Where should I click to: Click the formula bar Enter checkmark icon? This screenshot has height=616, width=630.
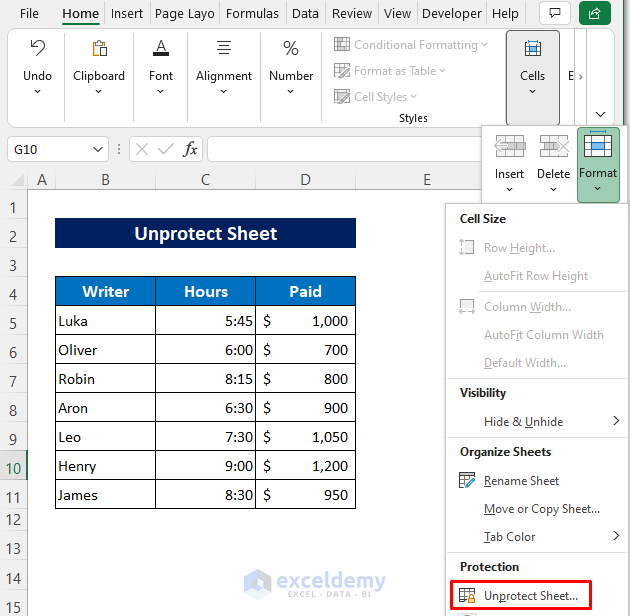[166, 149]
